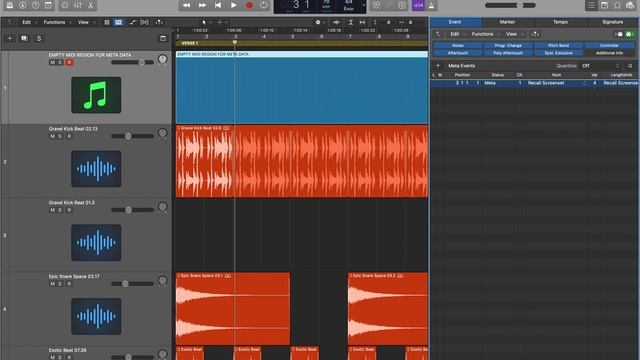Open the Mixer faders icon

pyautogui.click(x=78, y=5)
